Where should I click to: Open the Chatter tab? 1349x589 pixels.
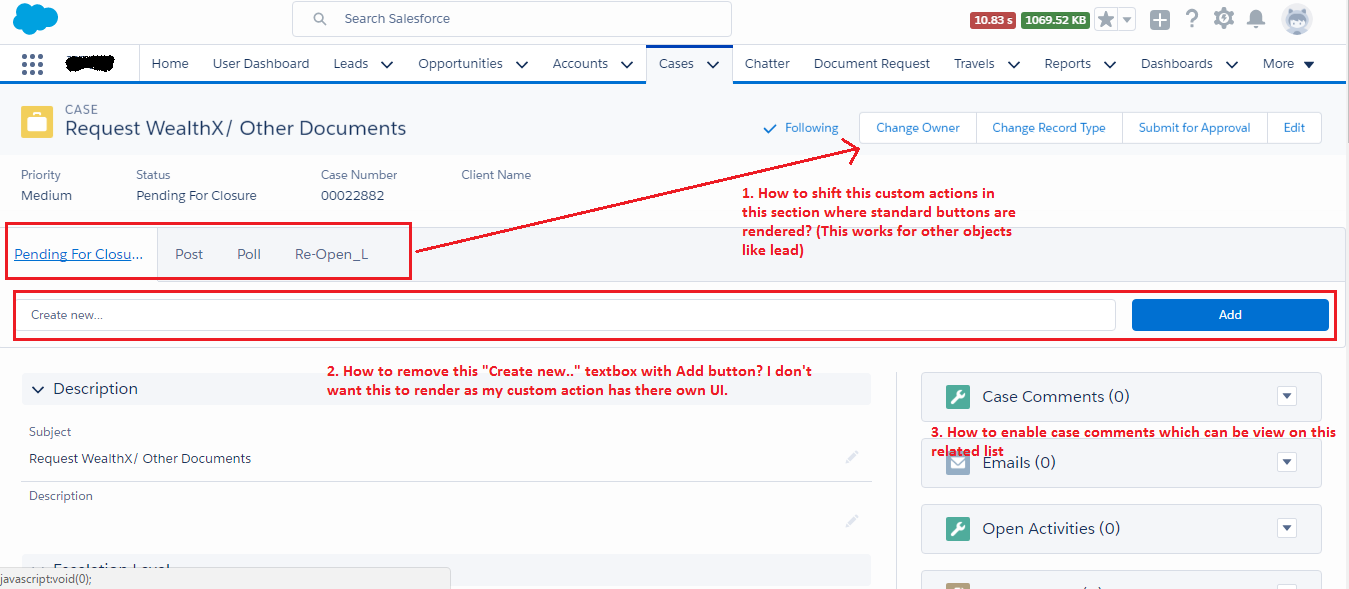pyautogui.click(x=767, y=63)
